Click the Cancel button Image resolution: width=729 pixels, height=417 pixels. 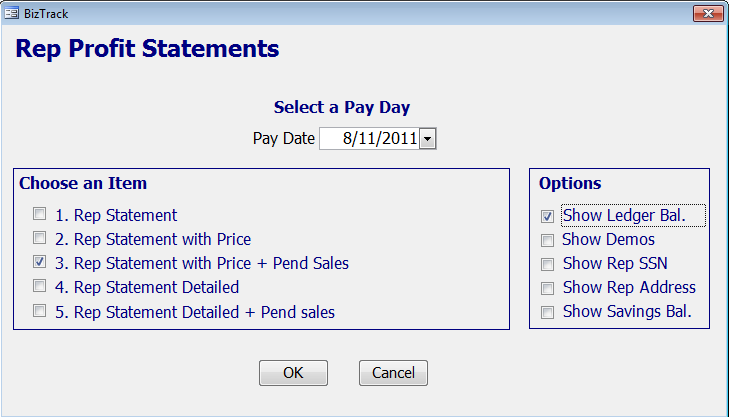[x=393, y=373]
